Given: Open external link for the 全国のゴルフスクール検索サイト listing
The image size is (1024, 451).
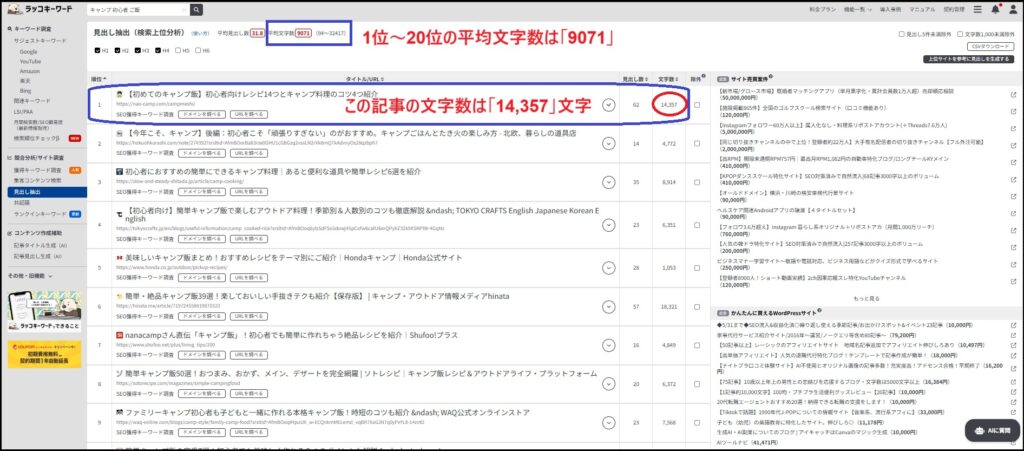Looking at the screenshot, I should [1013, 112].
